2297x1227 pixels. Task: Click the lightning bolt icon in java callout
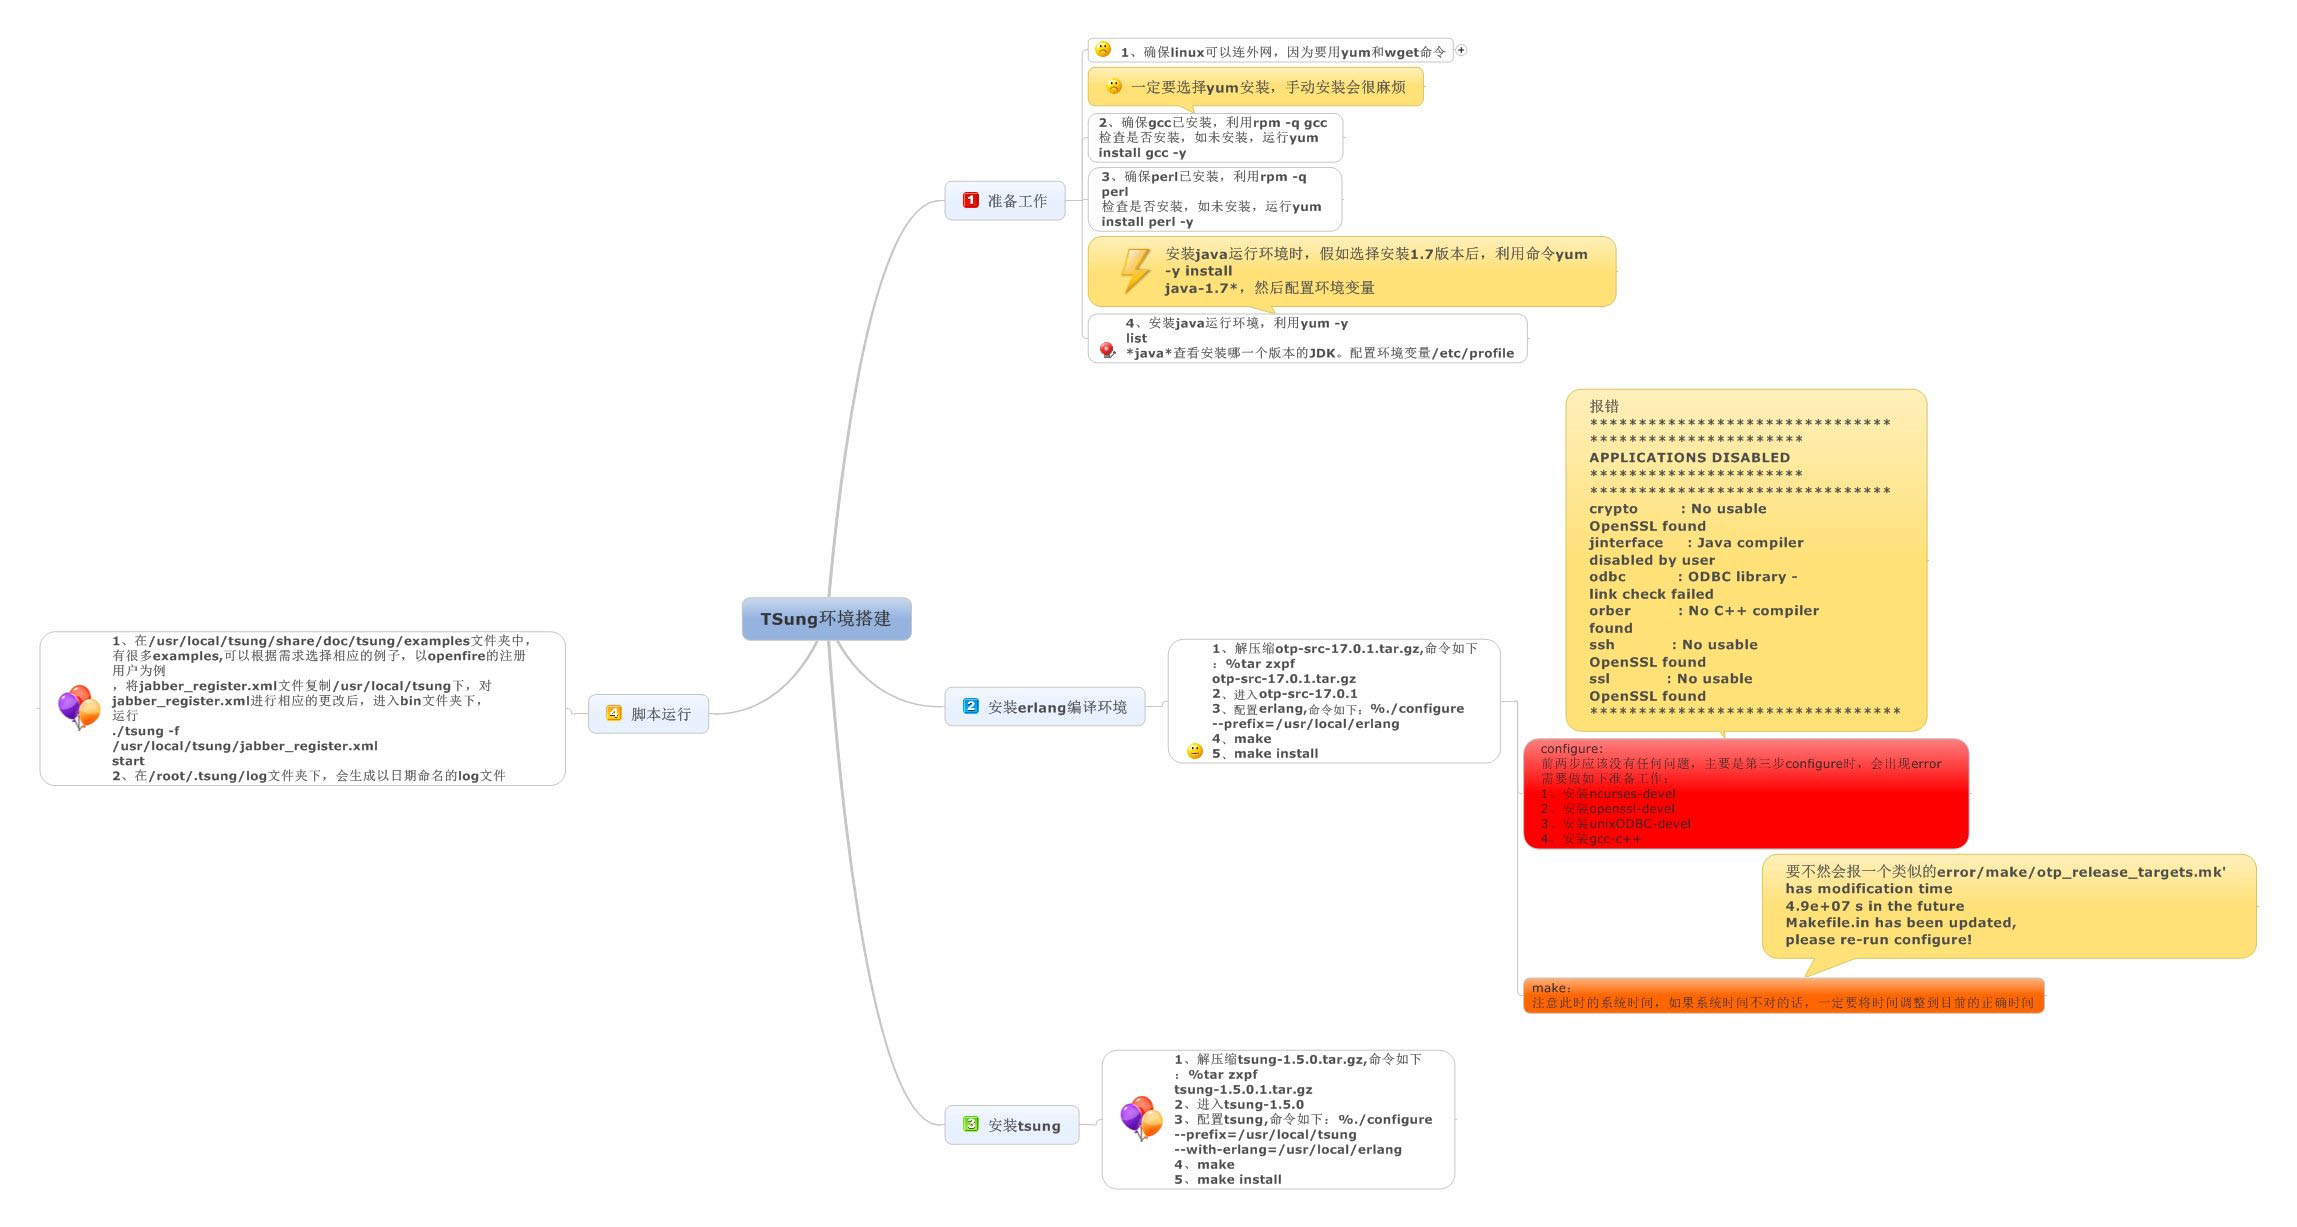click(x=1135, y=270)
